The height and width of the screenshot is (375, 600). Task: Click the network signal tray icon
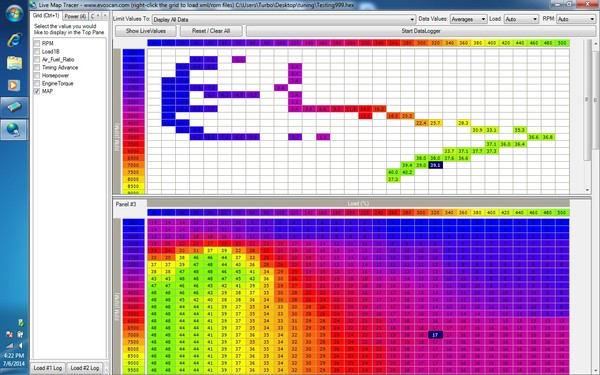tap(10, 346)
